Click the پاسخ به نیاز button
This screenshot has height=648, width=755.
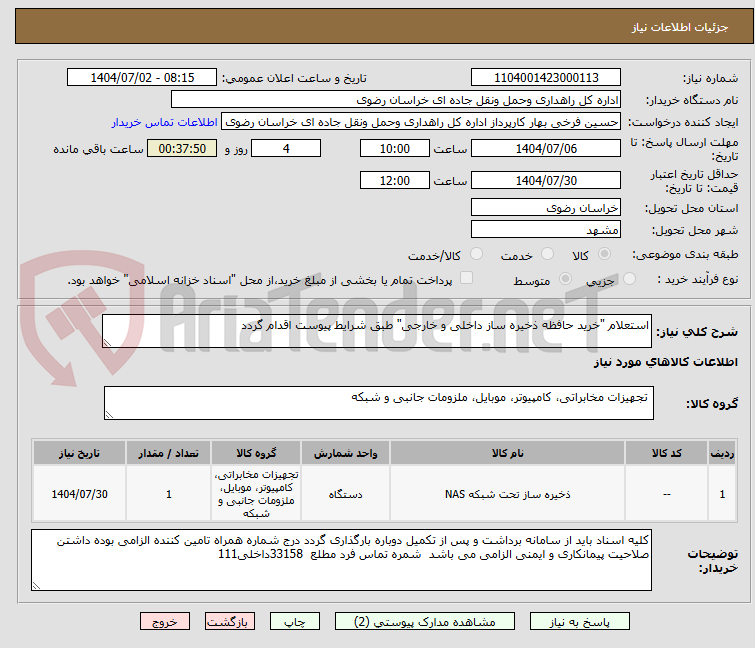(x=580, y=621)
